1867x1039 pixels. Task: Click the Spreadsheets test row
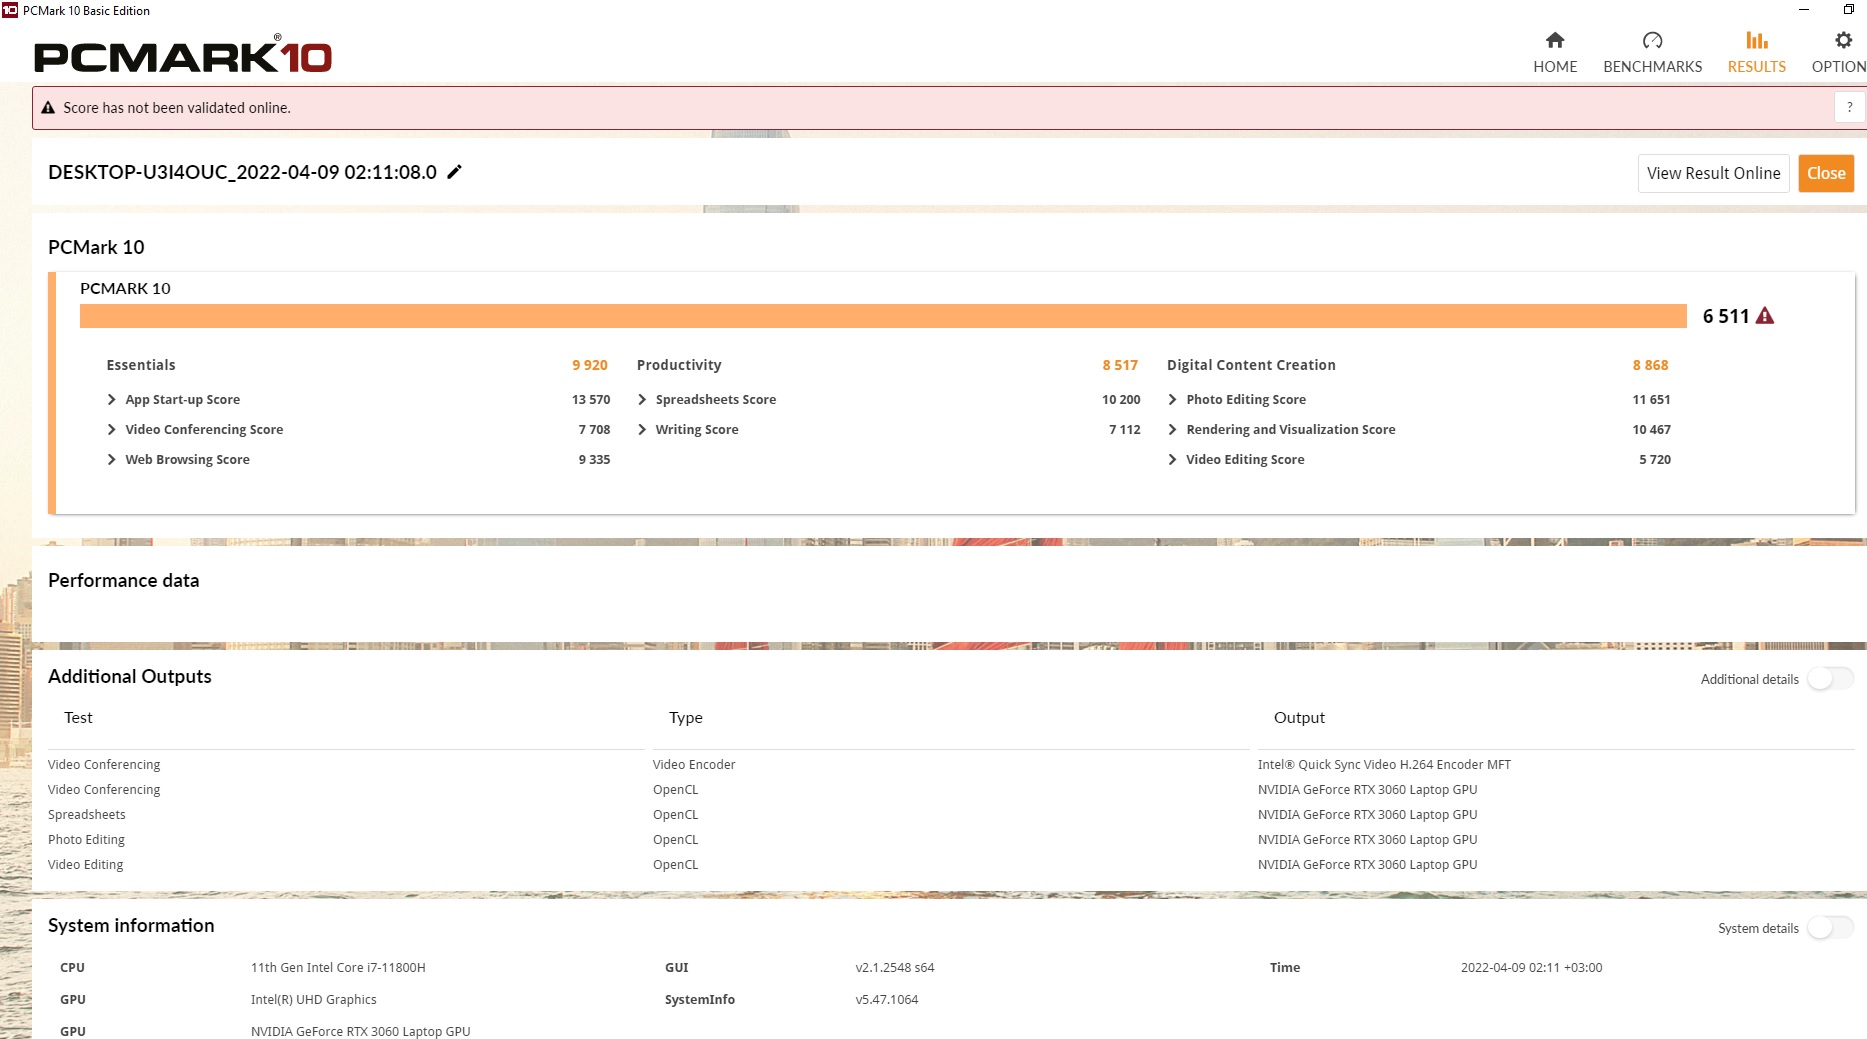[87, 814]
